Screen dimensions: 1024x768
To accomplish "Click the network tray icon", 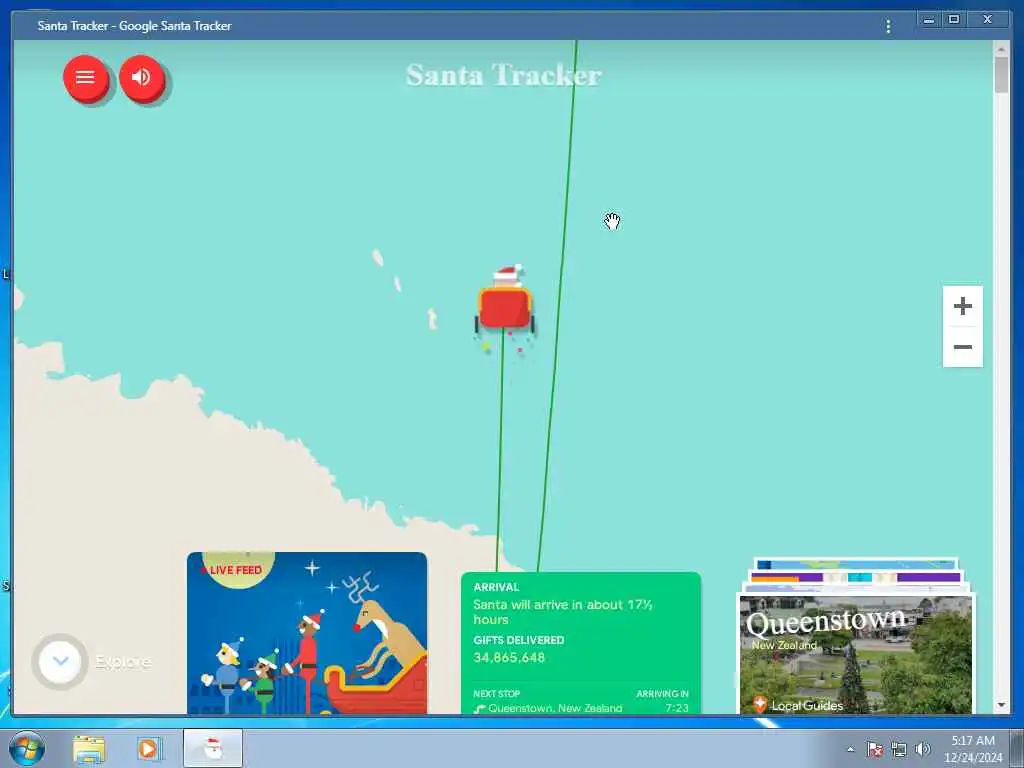I will (899, 749).
